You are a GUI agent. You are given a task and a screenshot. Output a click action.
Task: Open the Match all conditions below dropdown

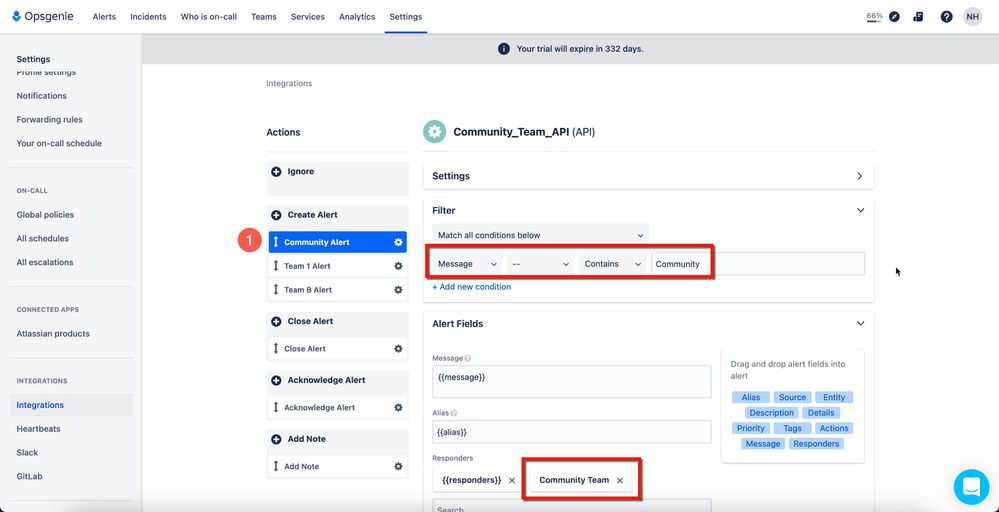click(540, 235)
